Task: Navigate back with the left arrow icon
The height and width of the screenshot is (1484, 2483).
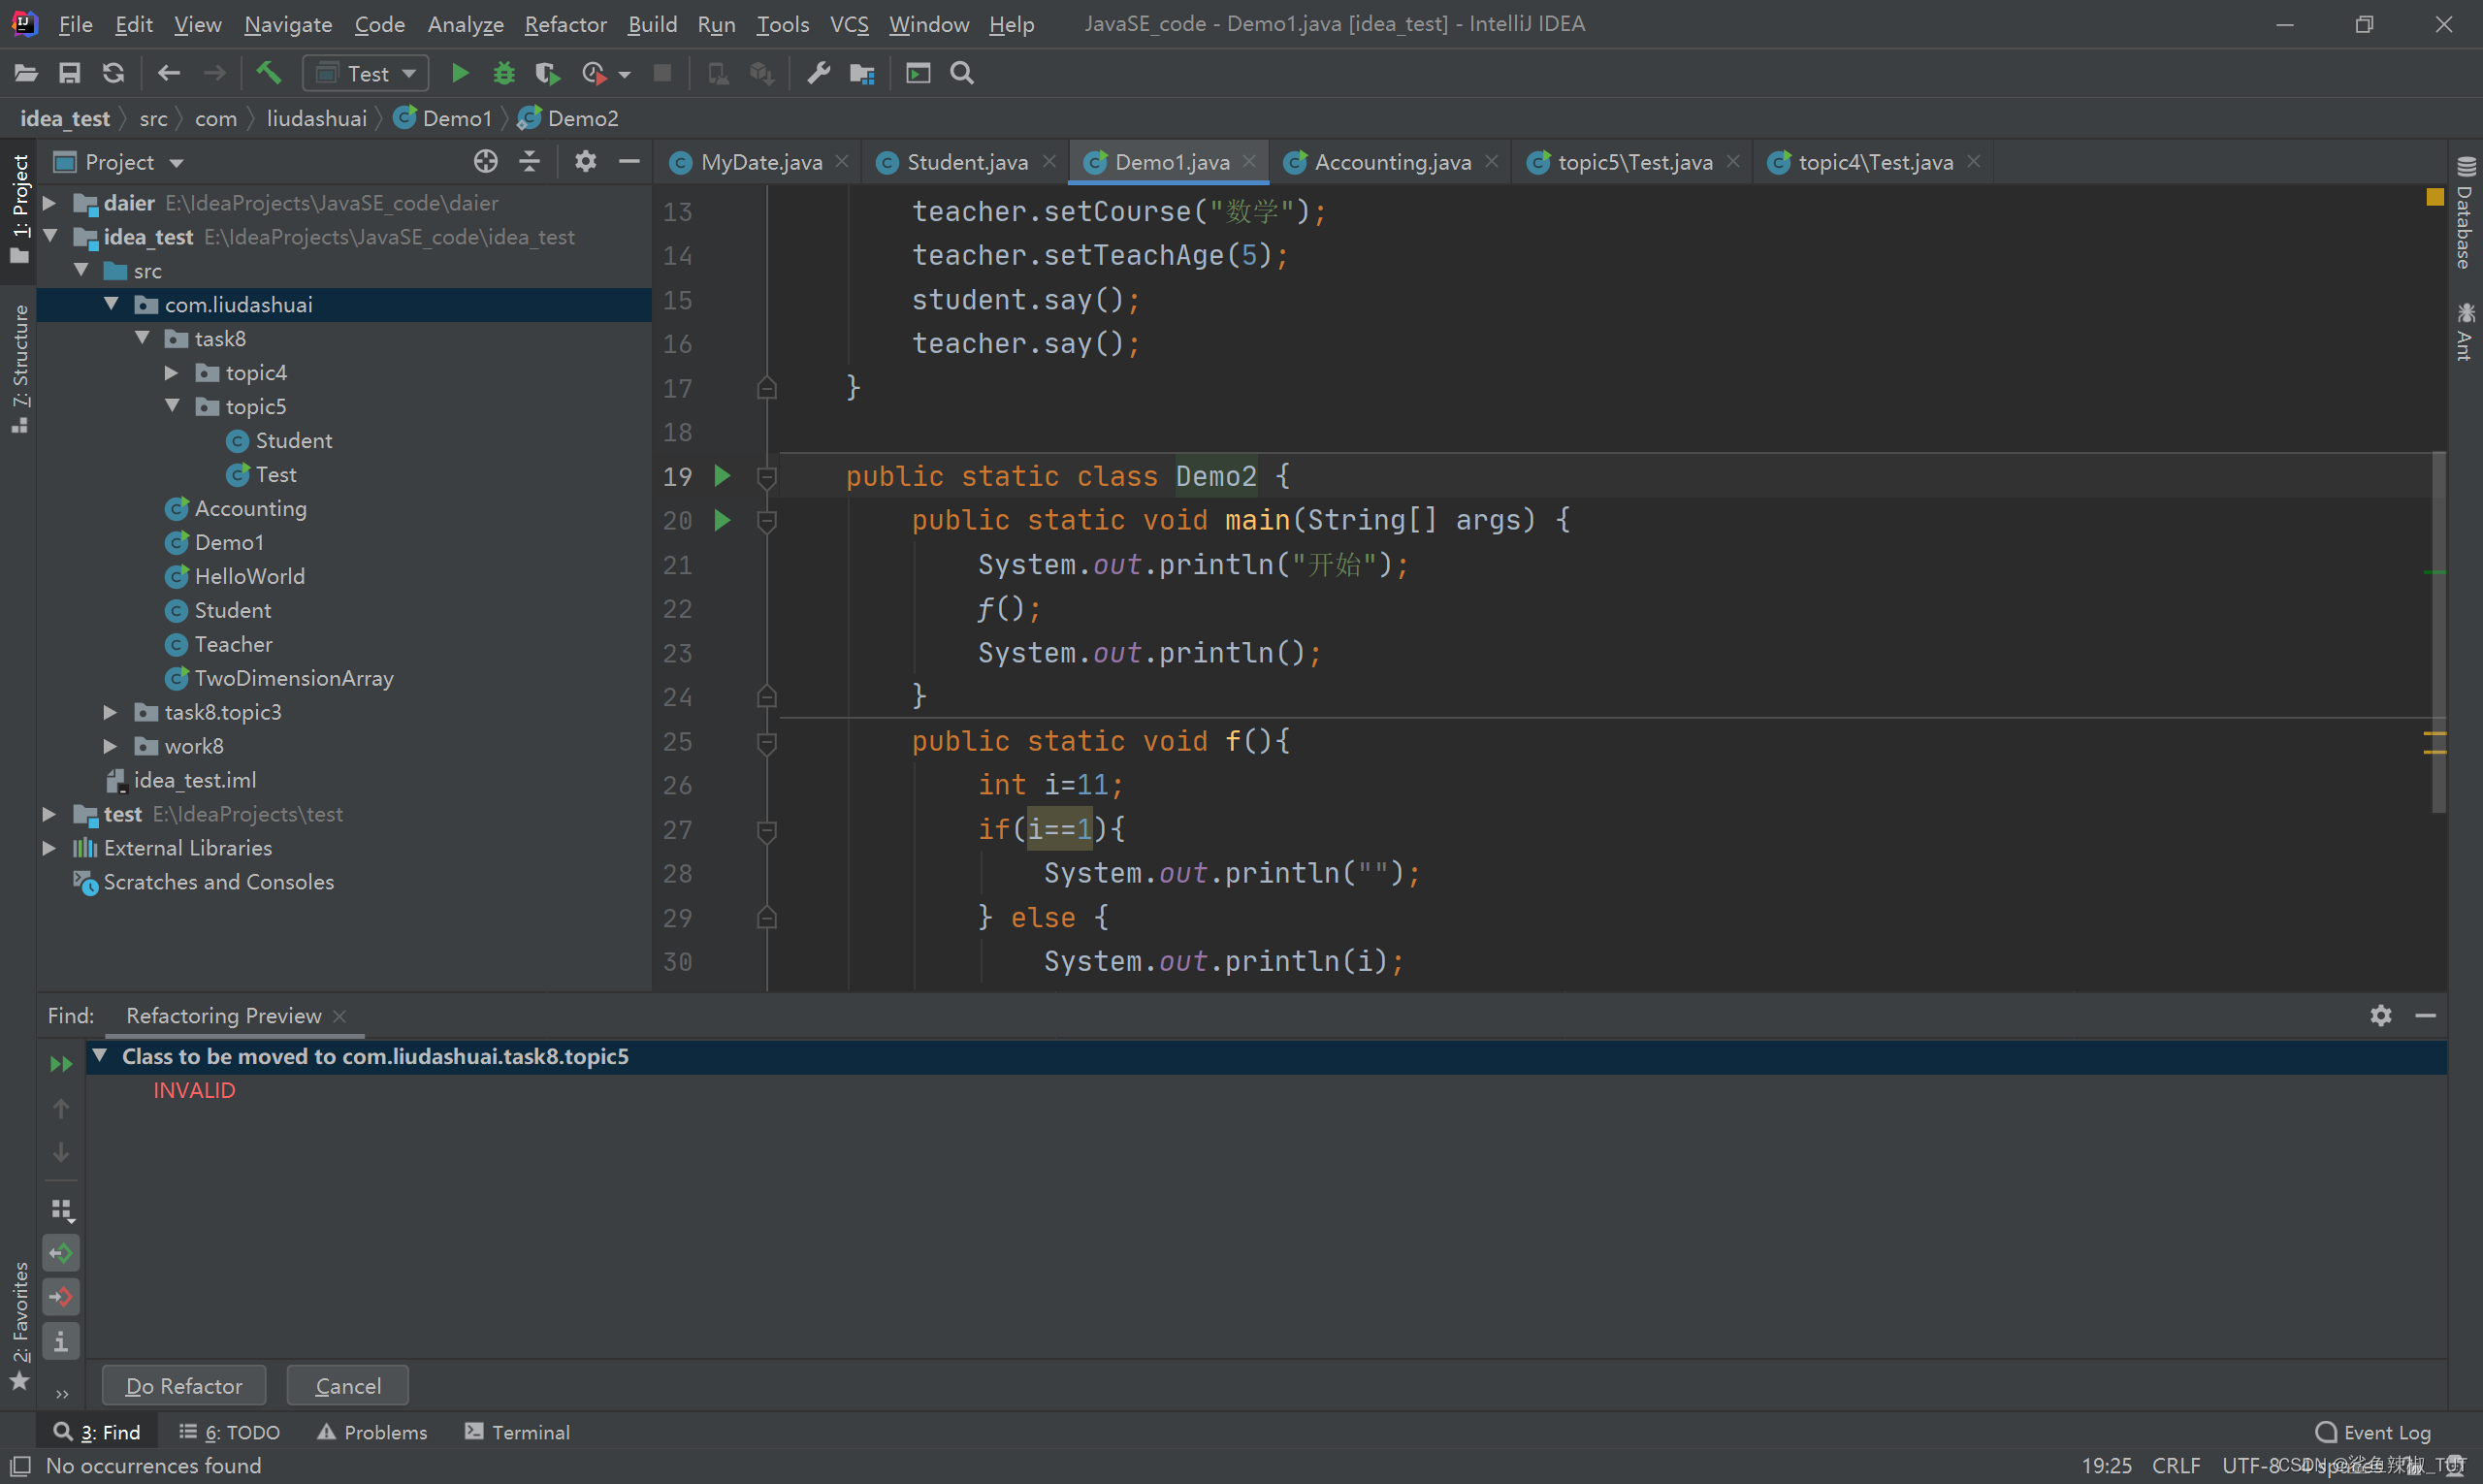Action: point(169,73)
